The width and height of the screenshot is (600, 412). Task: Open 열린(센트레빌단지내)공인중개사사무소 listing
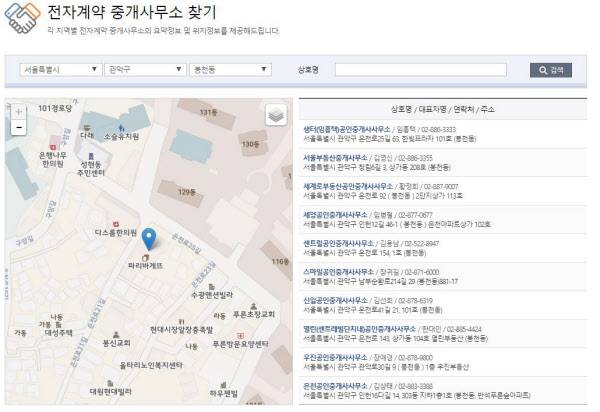pyautogui.click(x=359, y=329)
